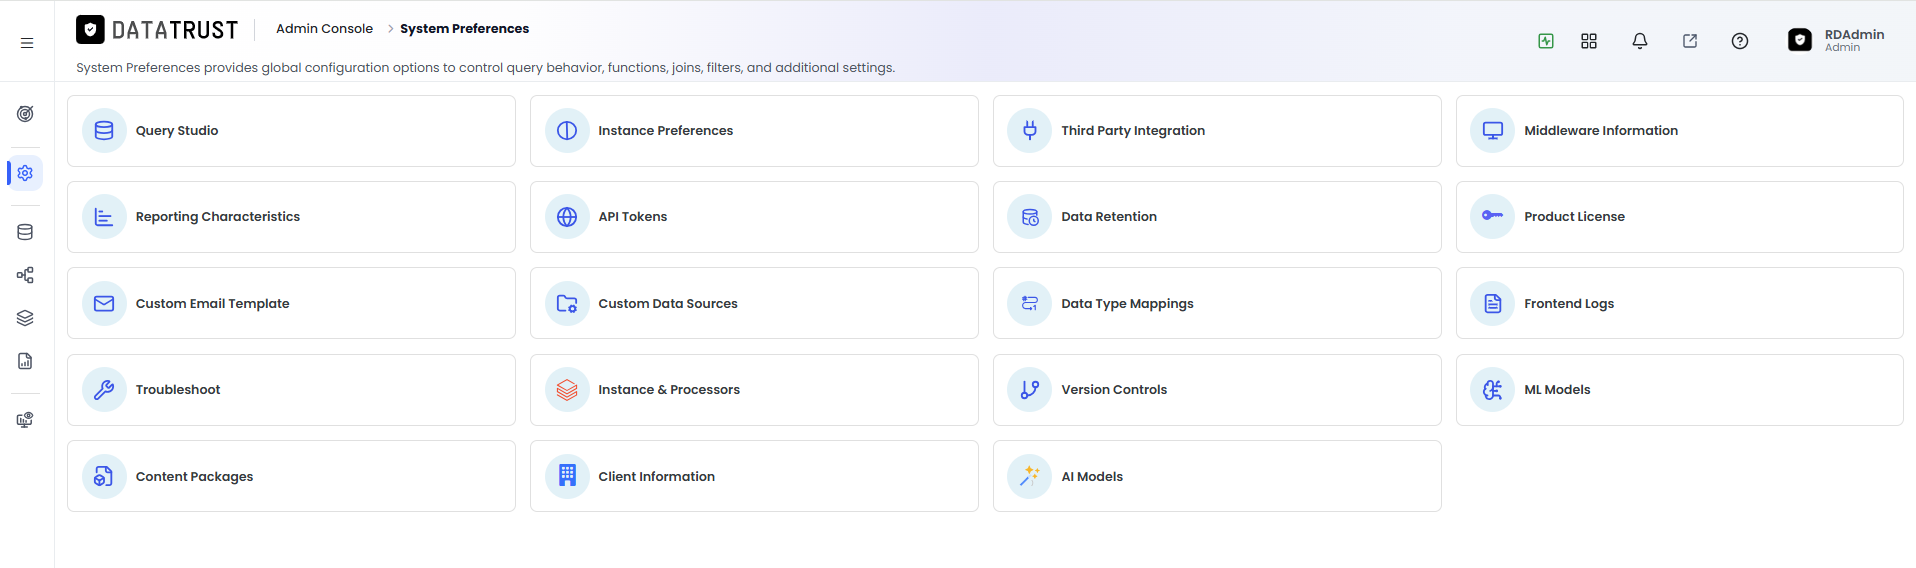Open the help question mark icon
Viewport: 1916px width, 568px height.
click(x=1740, y=41)
